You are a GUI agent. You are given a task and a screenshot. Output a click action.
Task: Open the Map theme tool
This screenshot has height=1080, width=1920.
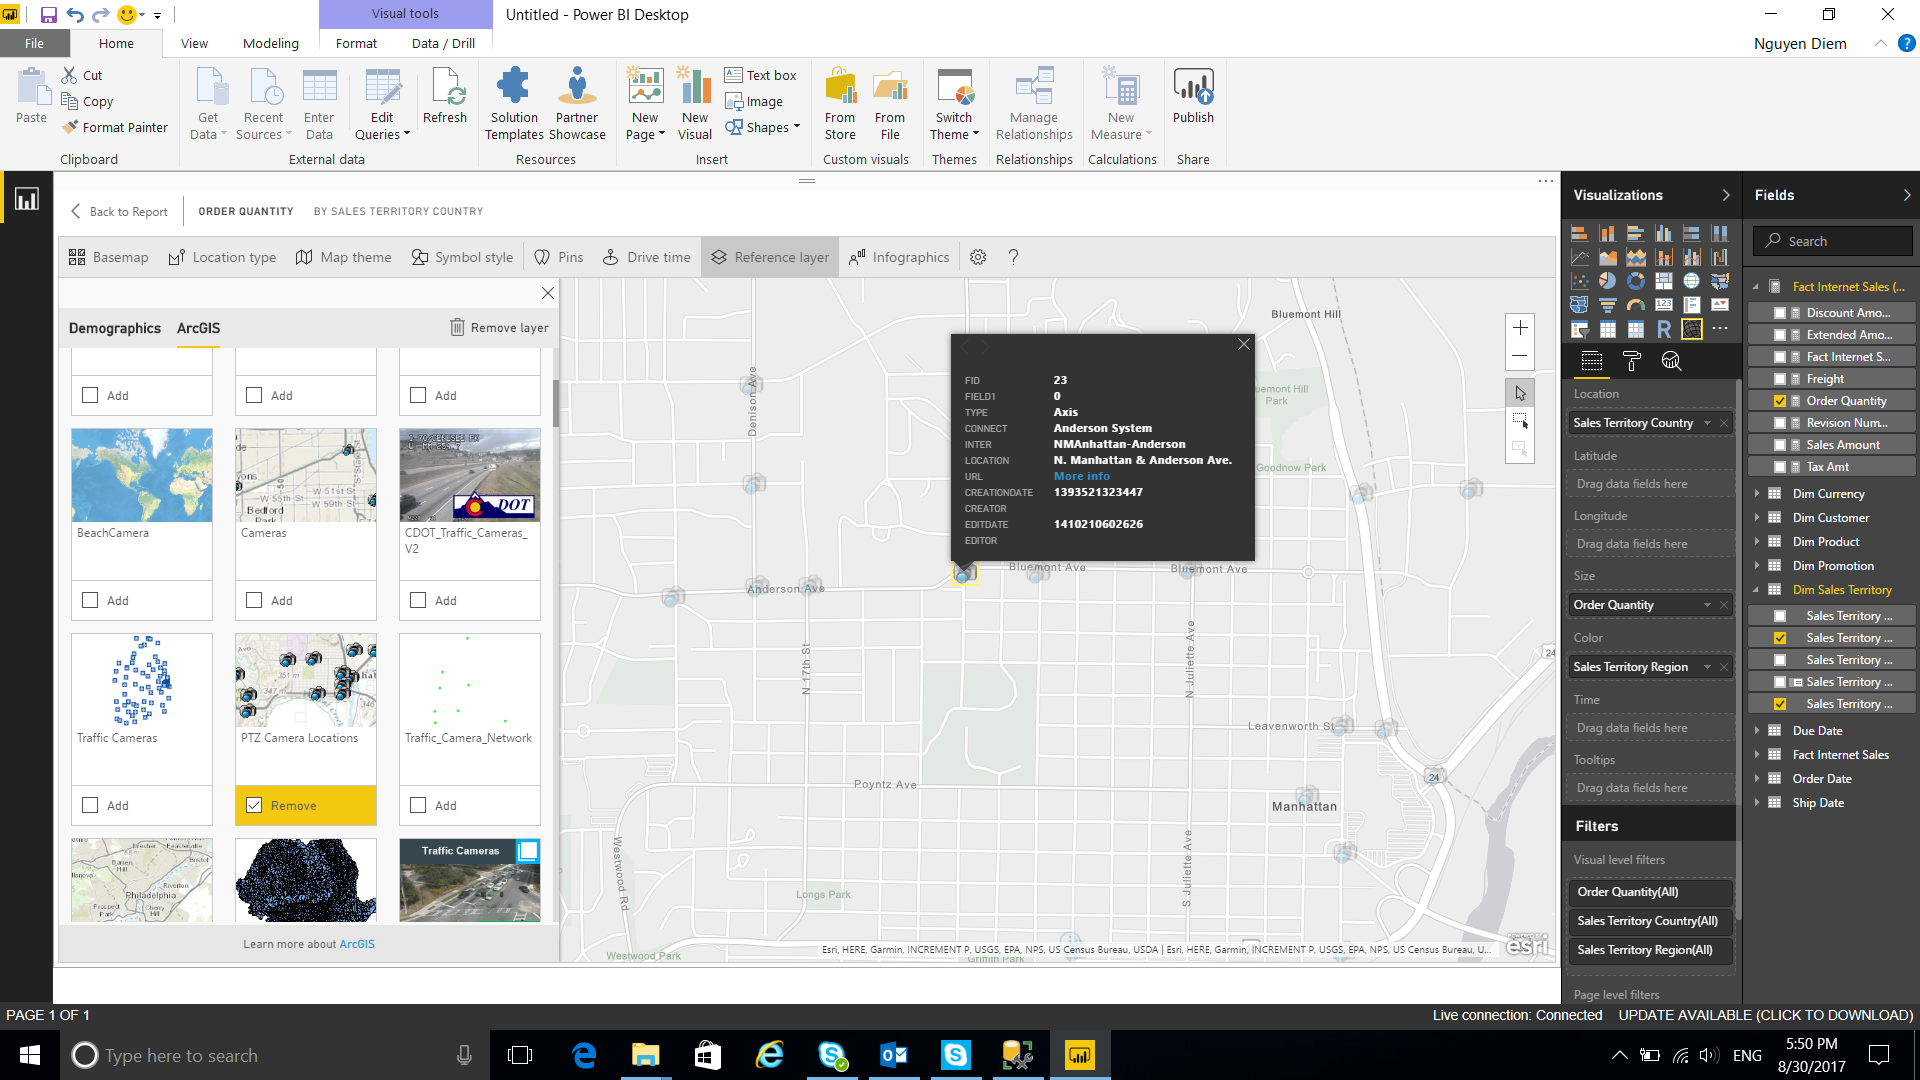point(344,257)
